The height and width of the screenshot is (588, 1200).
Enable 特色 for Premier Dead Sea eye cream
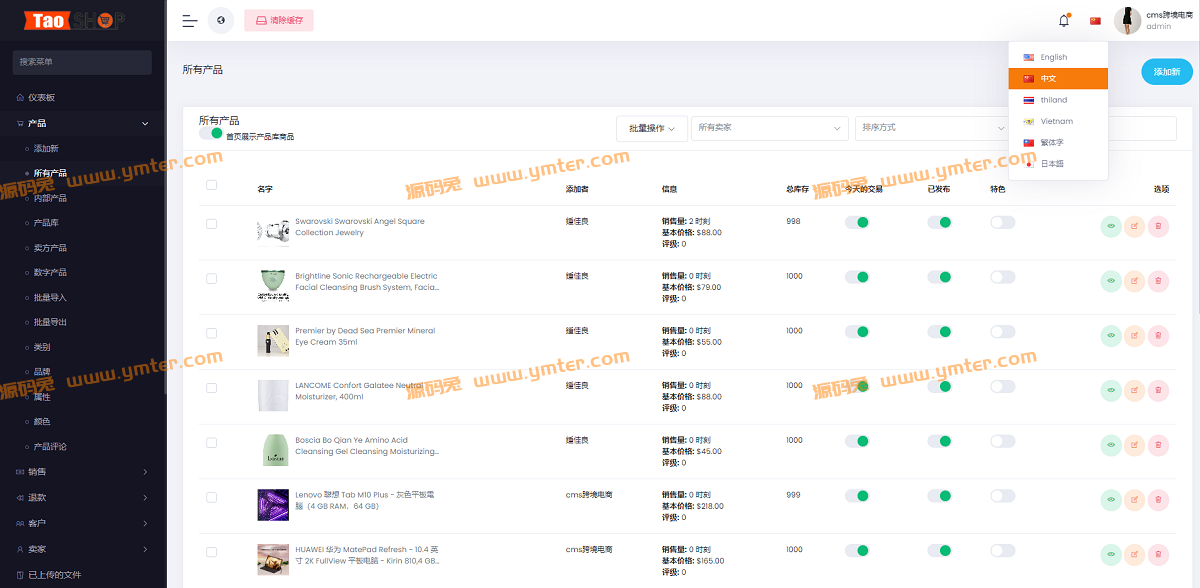coord(1002,331)
